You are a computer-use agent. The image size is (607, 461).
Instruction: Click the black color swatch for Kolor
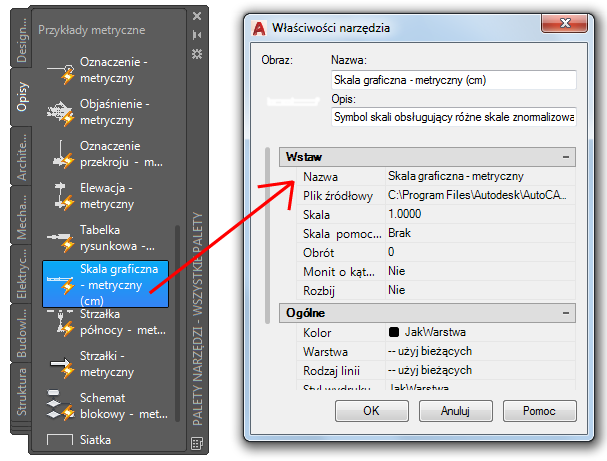click(x=394, y=332)
